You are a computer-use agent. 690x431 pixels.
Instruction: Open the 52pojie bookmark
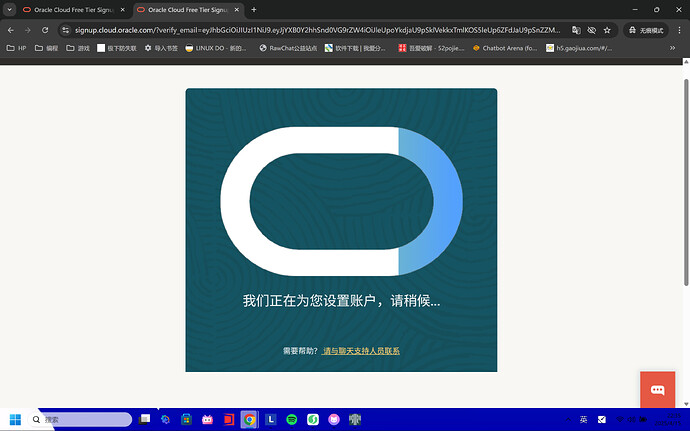click(431, 48)
